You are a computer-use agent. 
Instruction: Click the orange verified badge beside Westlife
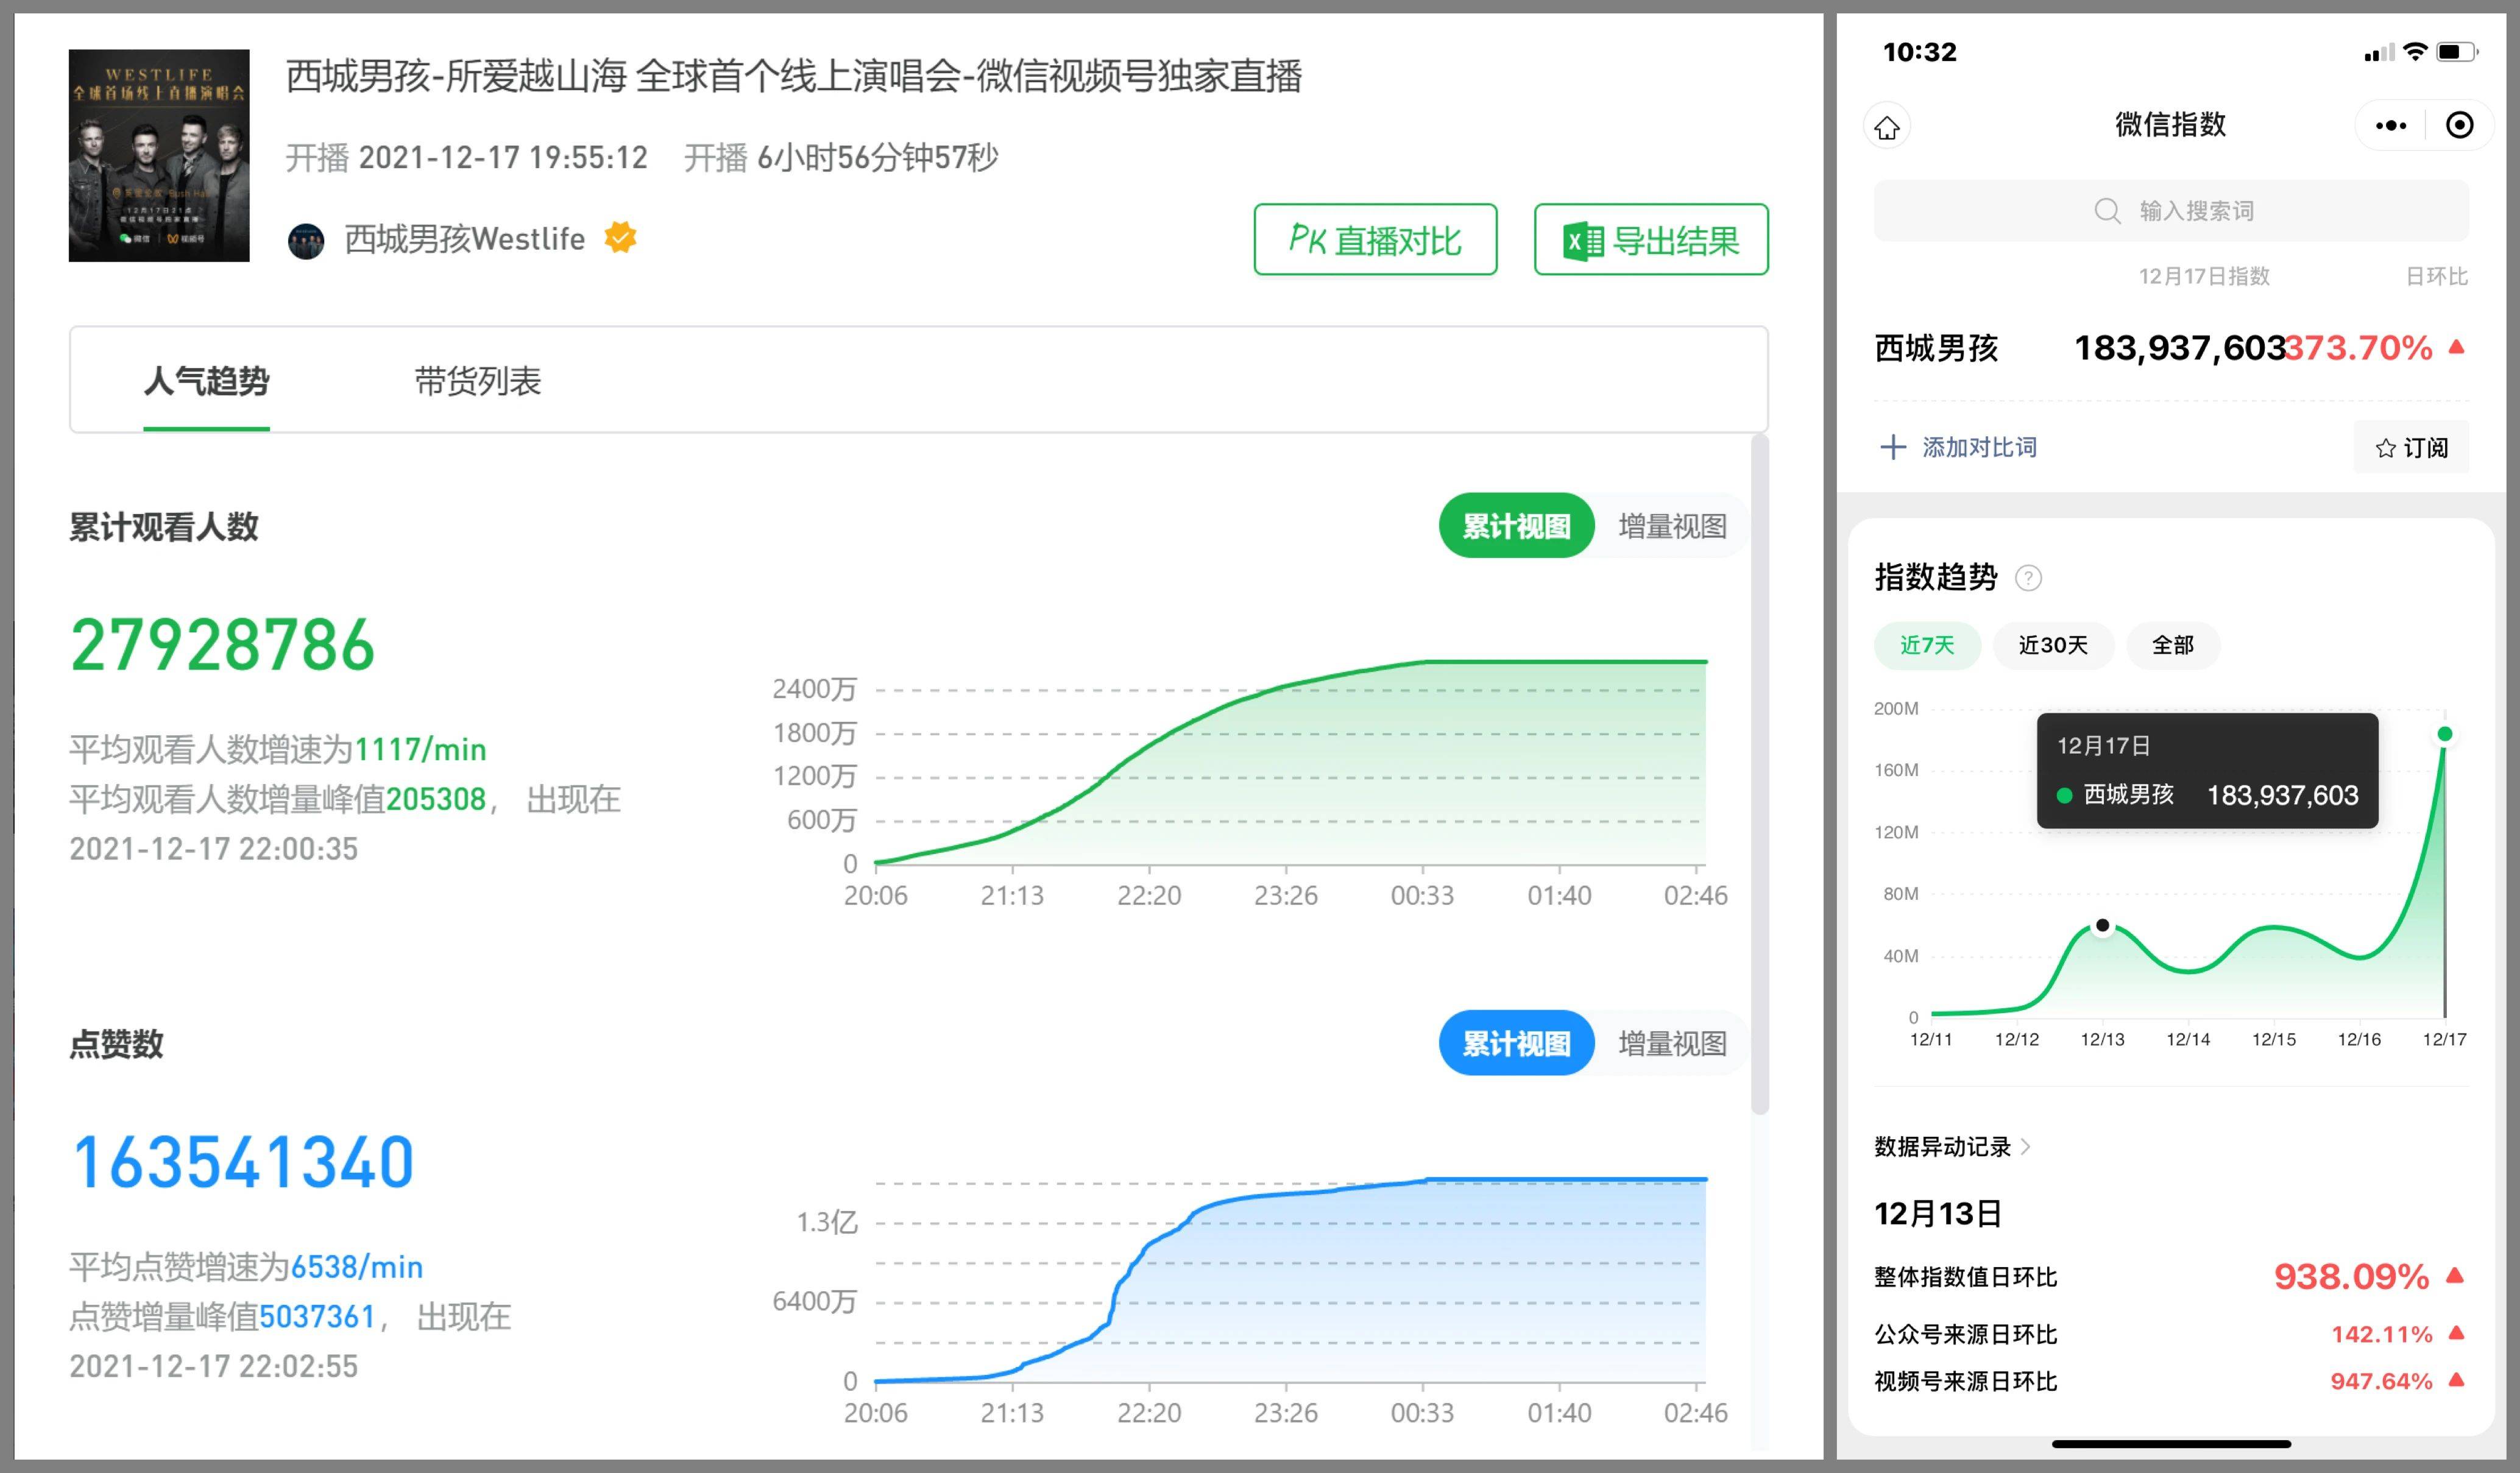620,238
